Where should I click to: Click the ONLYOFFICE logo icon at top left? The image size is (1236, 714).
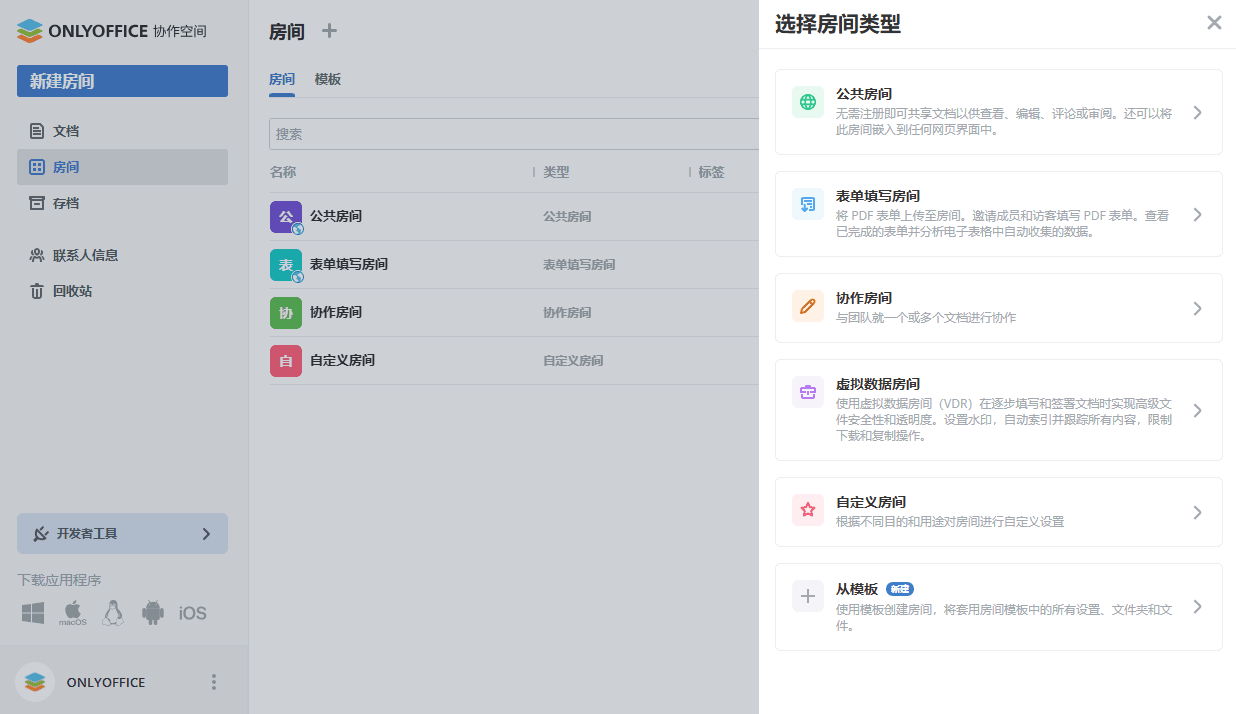click(31, 31)
